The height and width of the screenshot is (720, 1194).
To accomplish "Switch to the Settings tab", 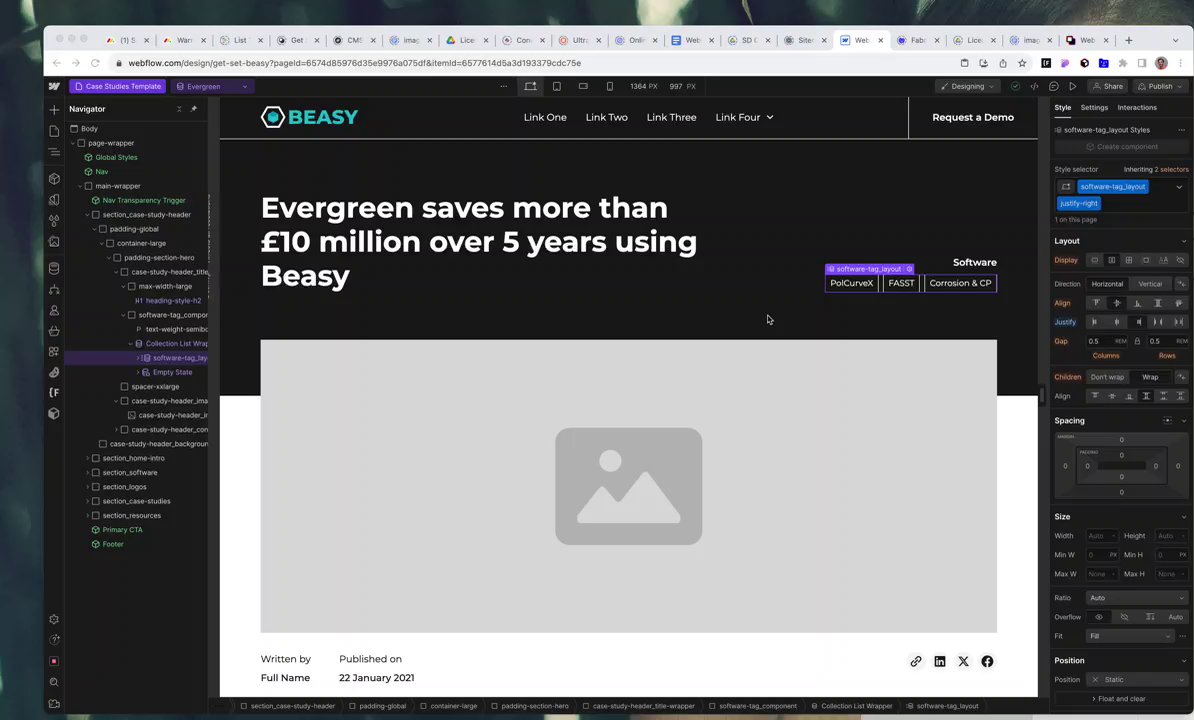I will (x=1093, y=107).
